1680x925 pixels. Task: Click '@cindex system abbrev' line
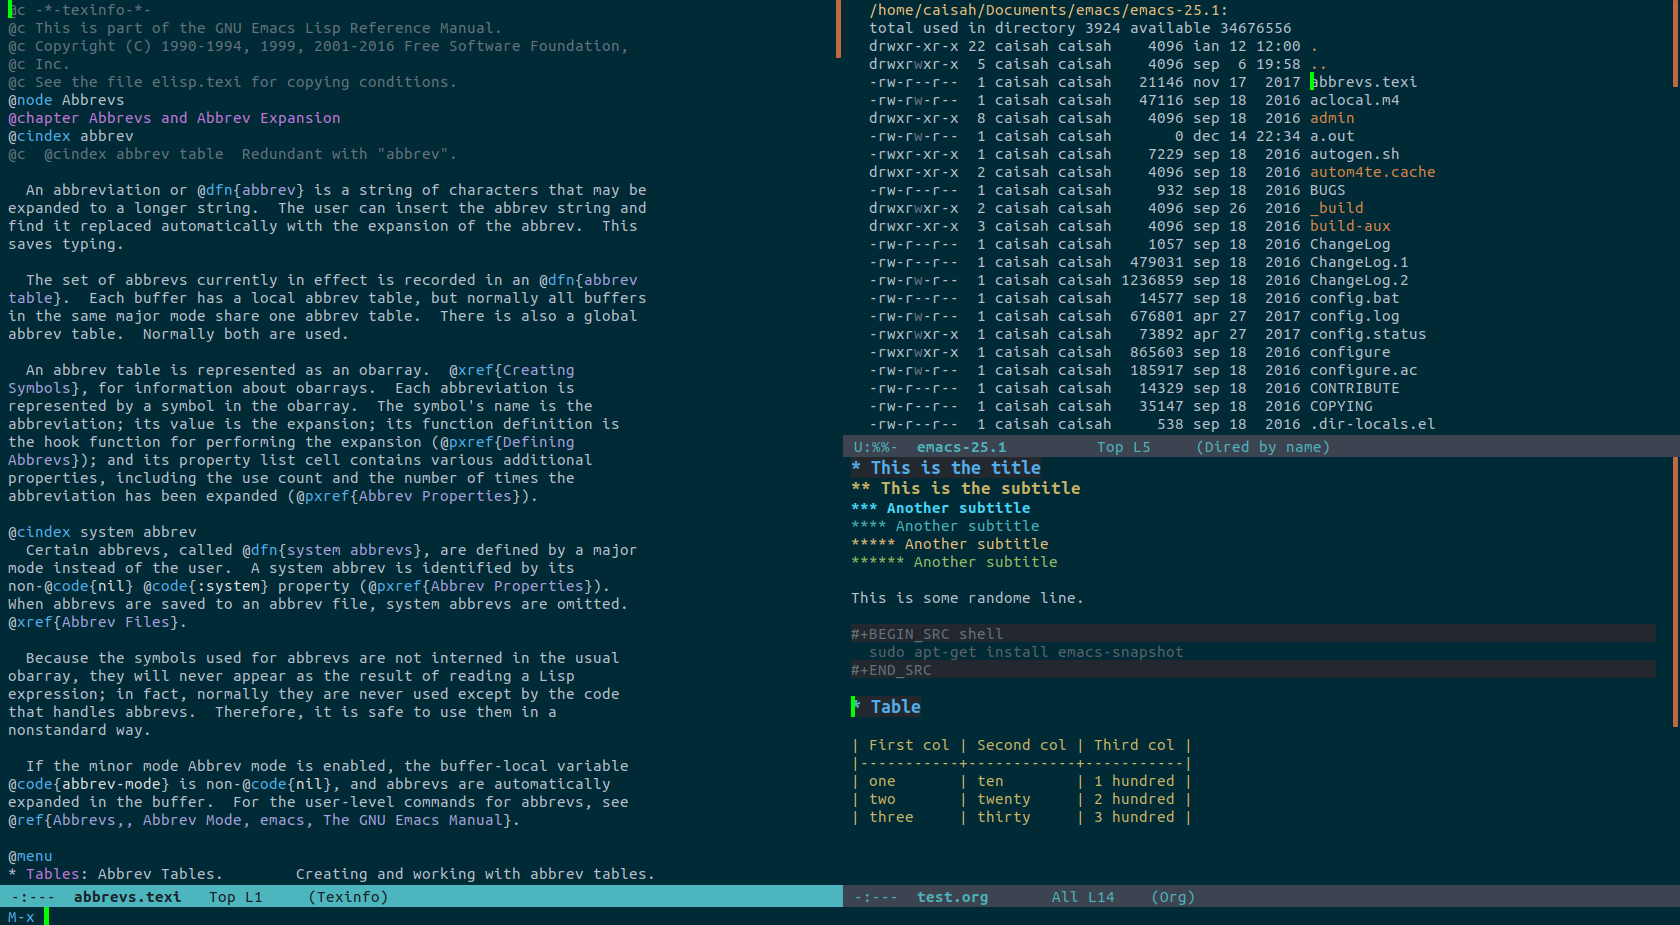[102, 532]
